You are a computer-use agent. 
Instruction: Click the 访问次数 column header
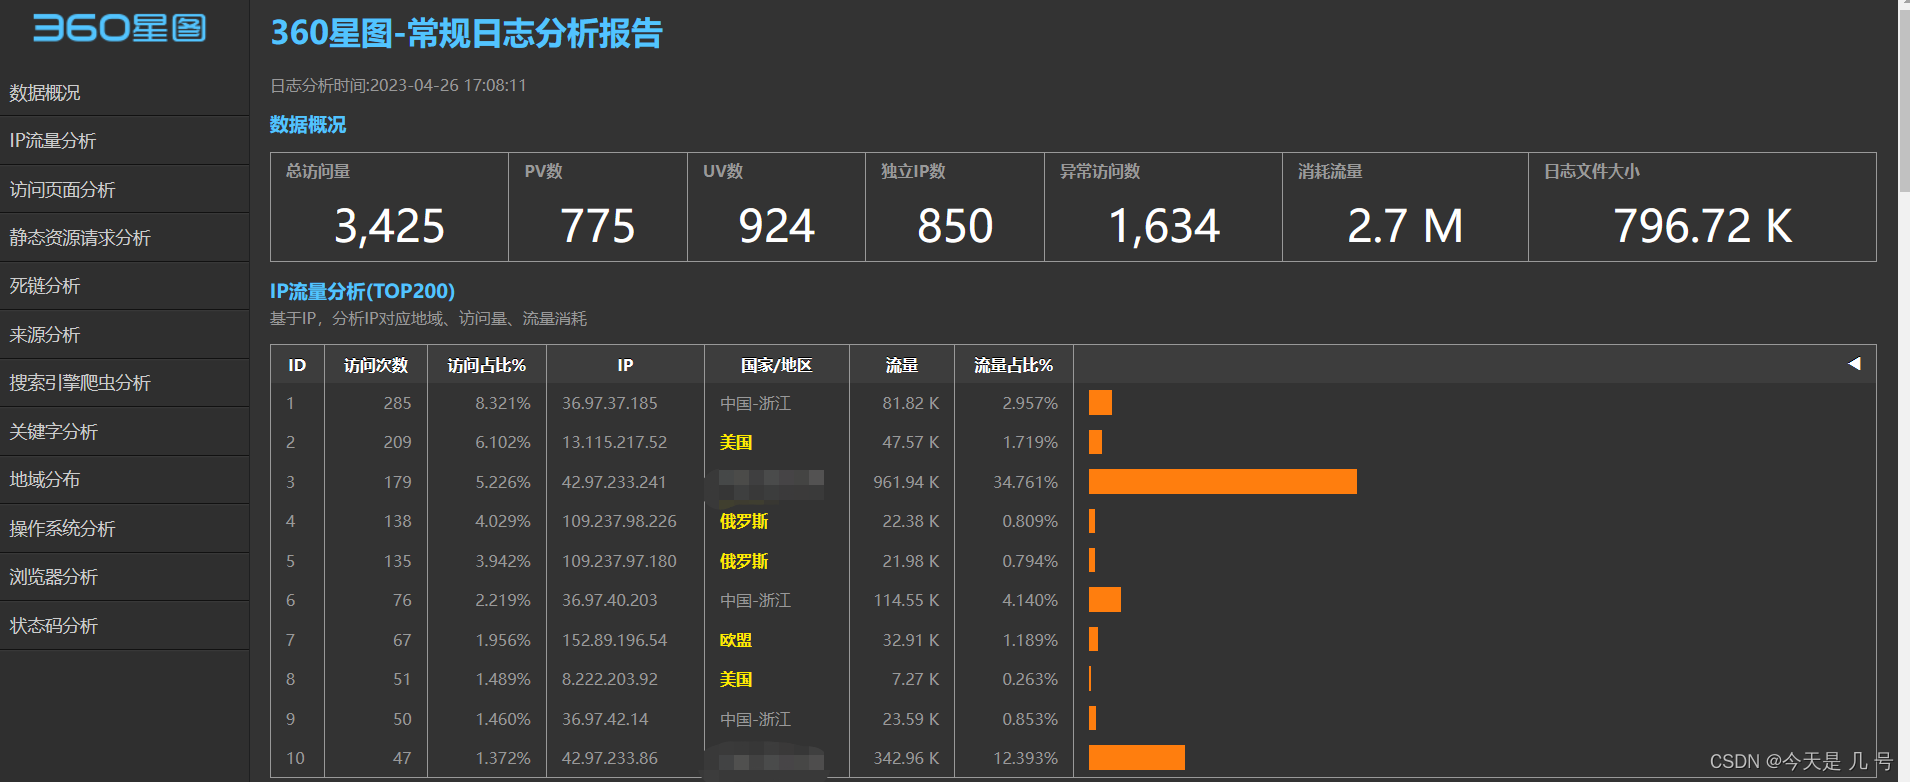point(376,365)
